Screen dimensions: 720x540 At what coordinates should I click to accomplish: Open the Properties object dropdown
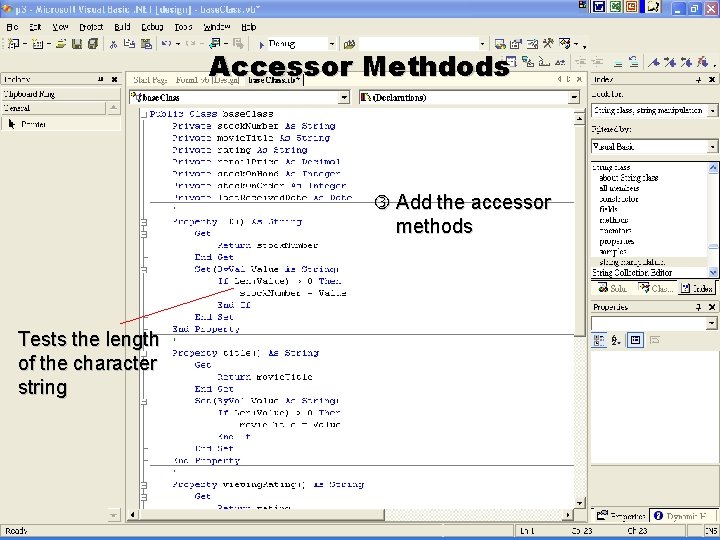(x=711, y=323)
